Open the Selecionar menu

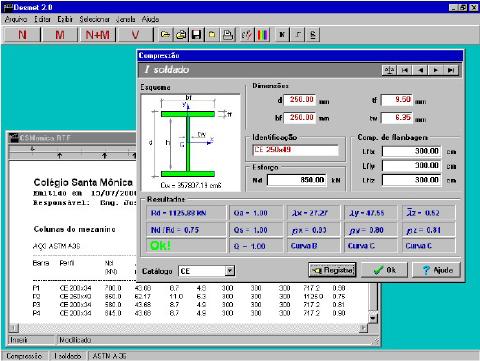tap(94, 19)
